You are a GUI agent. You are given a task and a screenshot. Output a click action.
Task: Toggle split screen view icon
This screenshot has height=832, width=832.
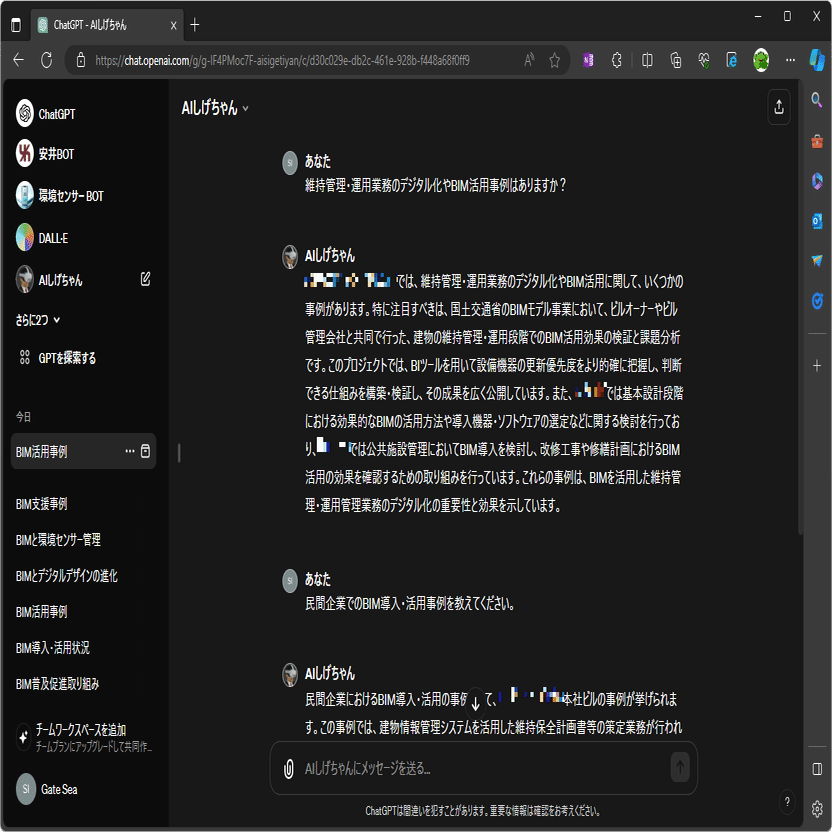tap(647, 60)
